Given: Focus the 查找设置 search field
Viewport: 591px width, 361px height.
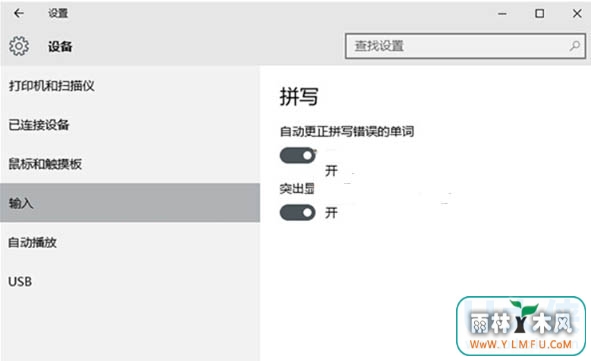Looking at the screenshot, I should click(465, 46).
